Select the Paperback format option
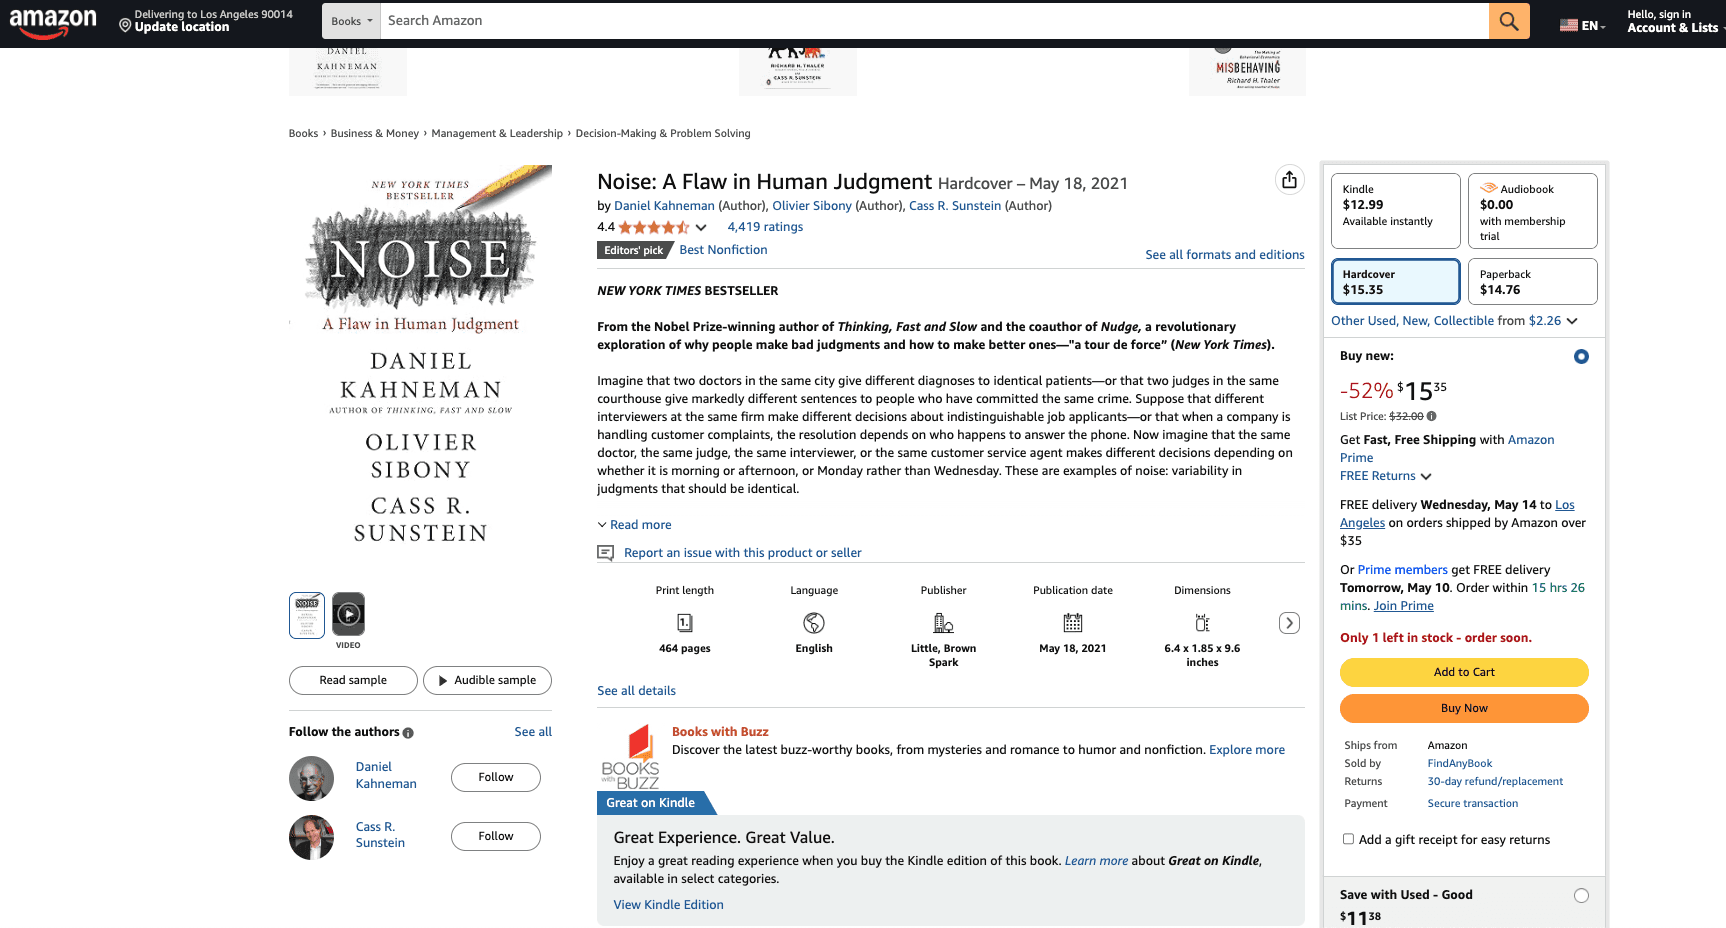The image size is (1726, 928). click(1533, 282)
